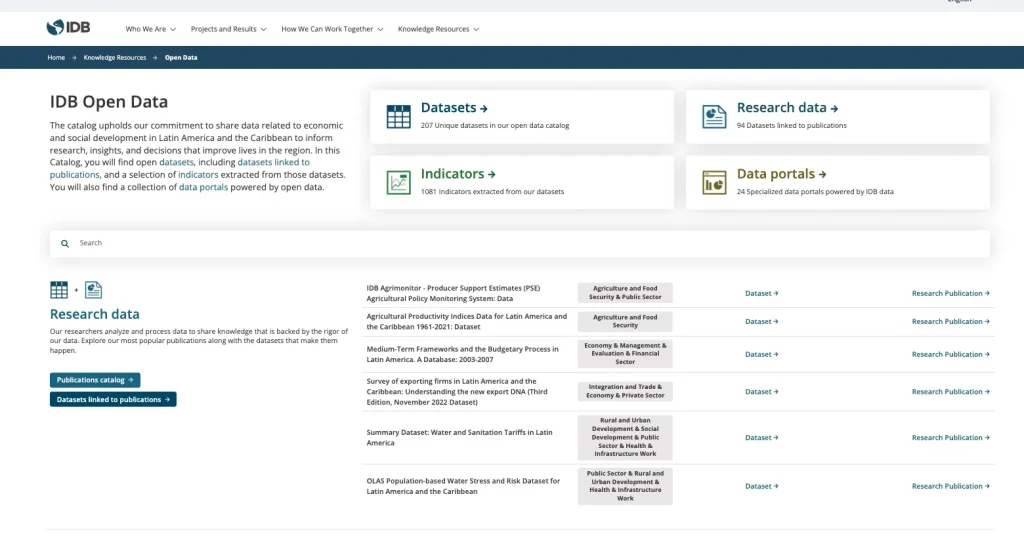This screenshot has width=1024, height=551.
Task: Follow the inline 'indicators' link
Action: click(198, 174)
